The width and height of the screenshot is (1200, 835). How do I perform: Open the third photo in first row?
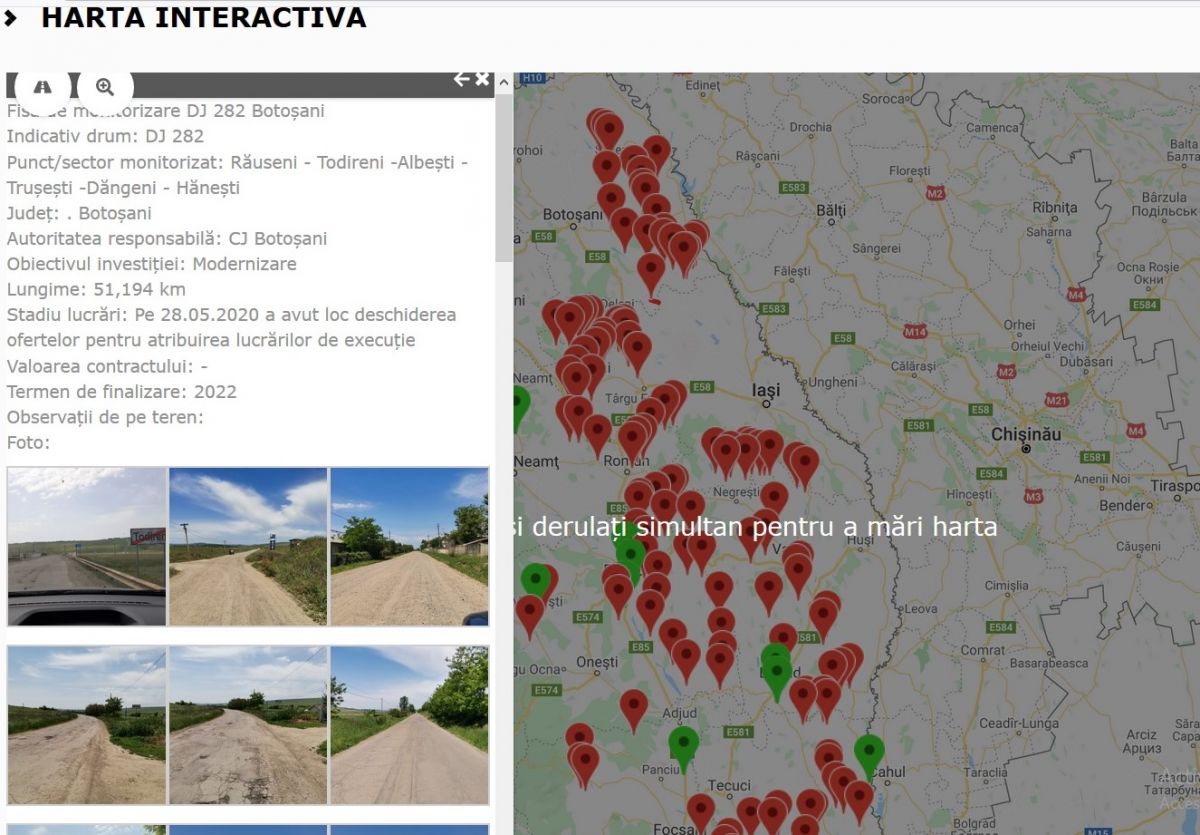coord(409,547)
